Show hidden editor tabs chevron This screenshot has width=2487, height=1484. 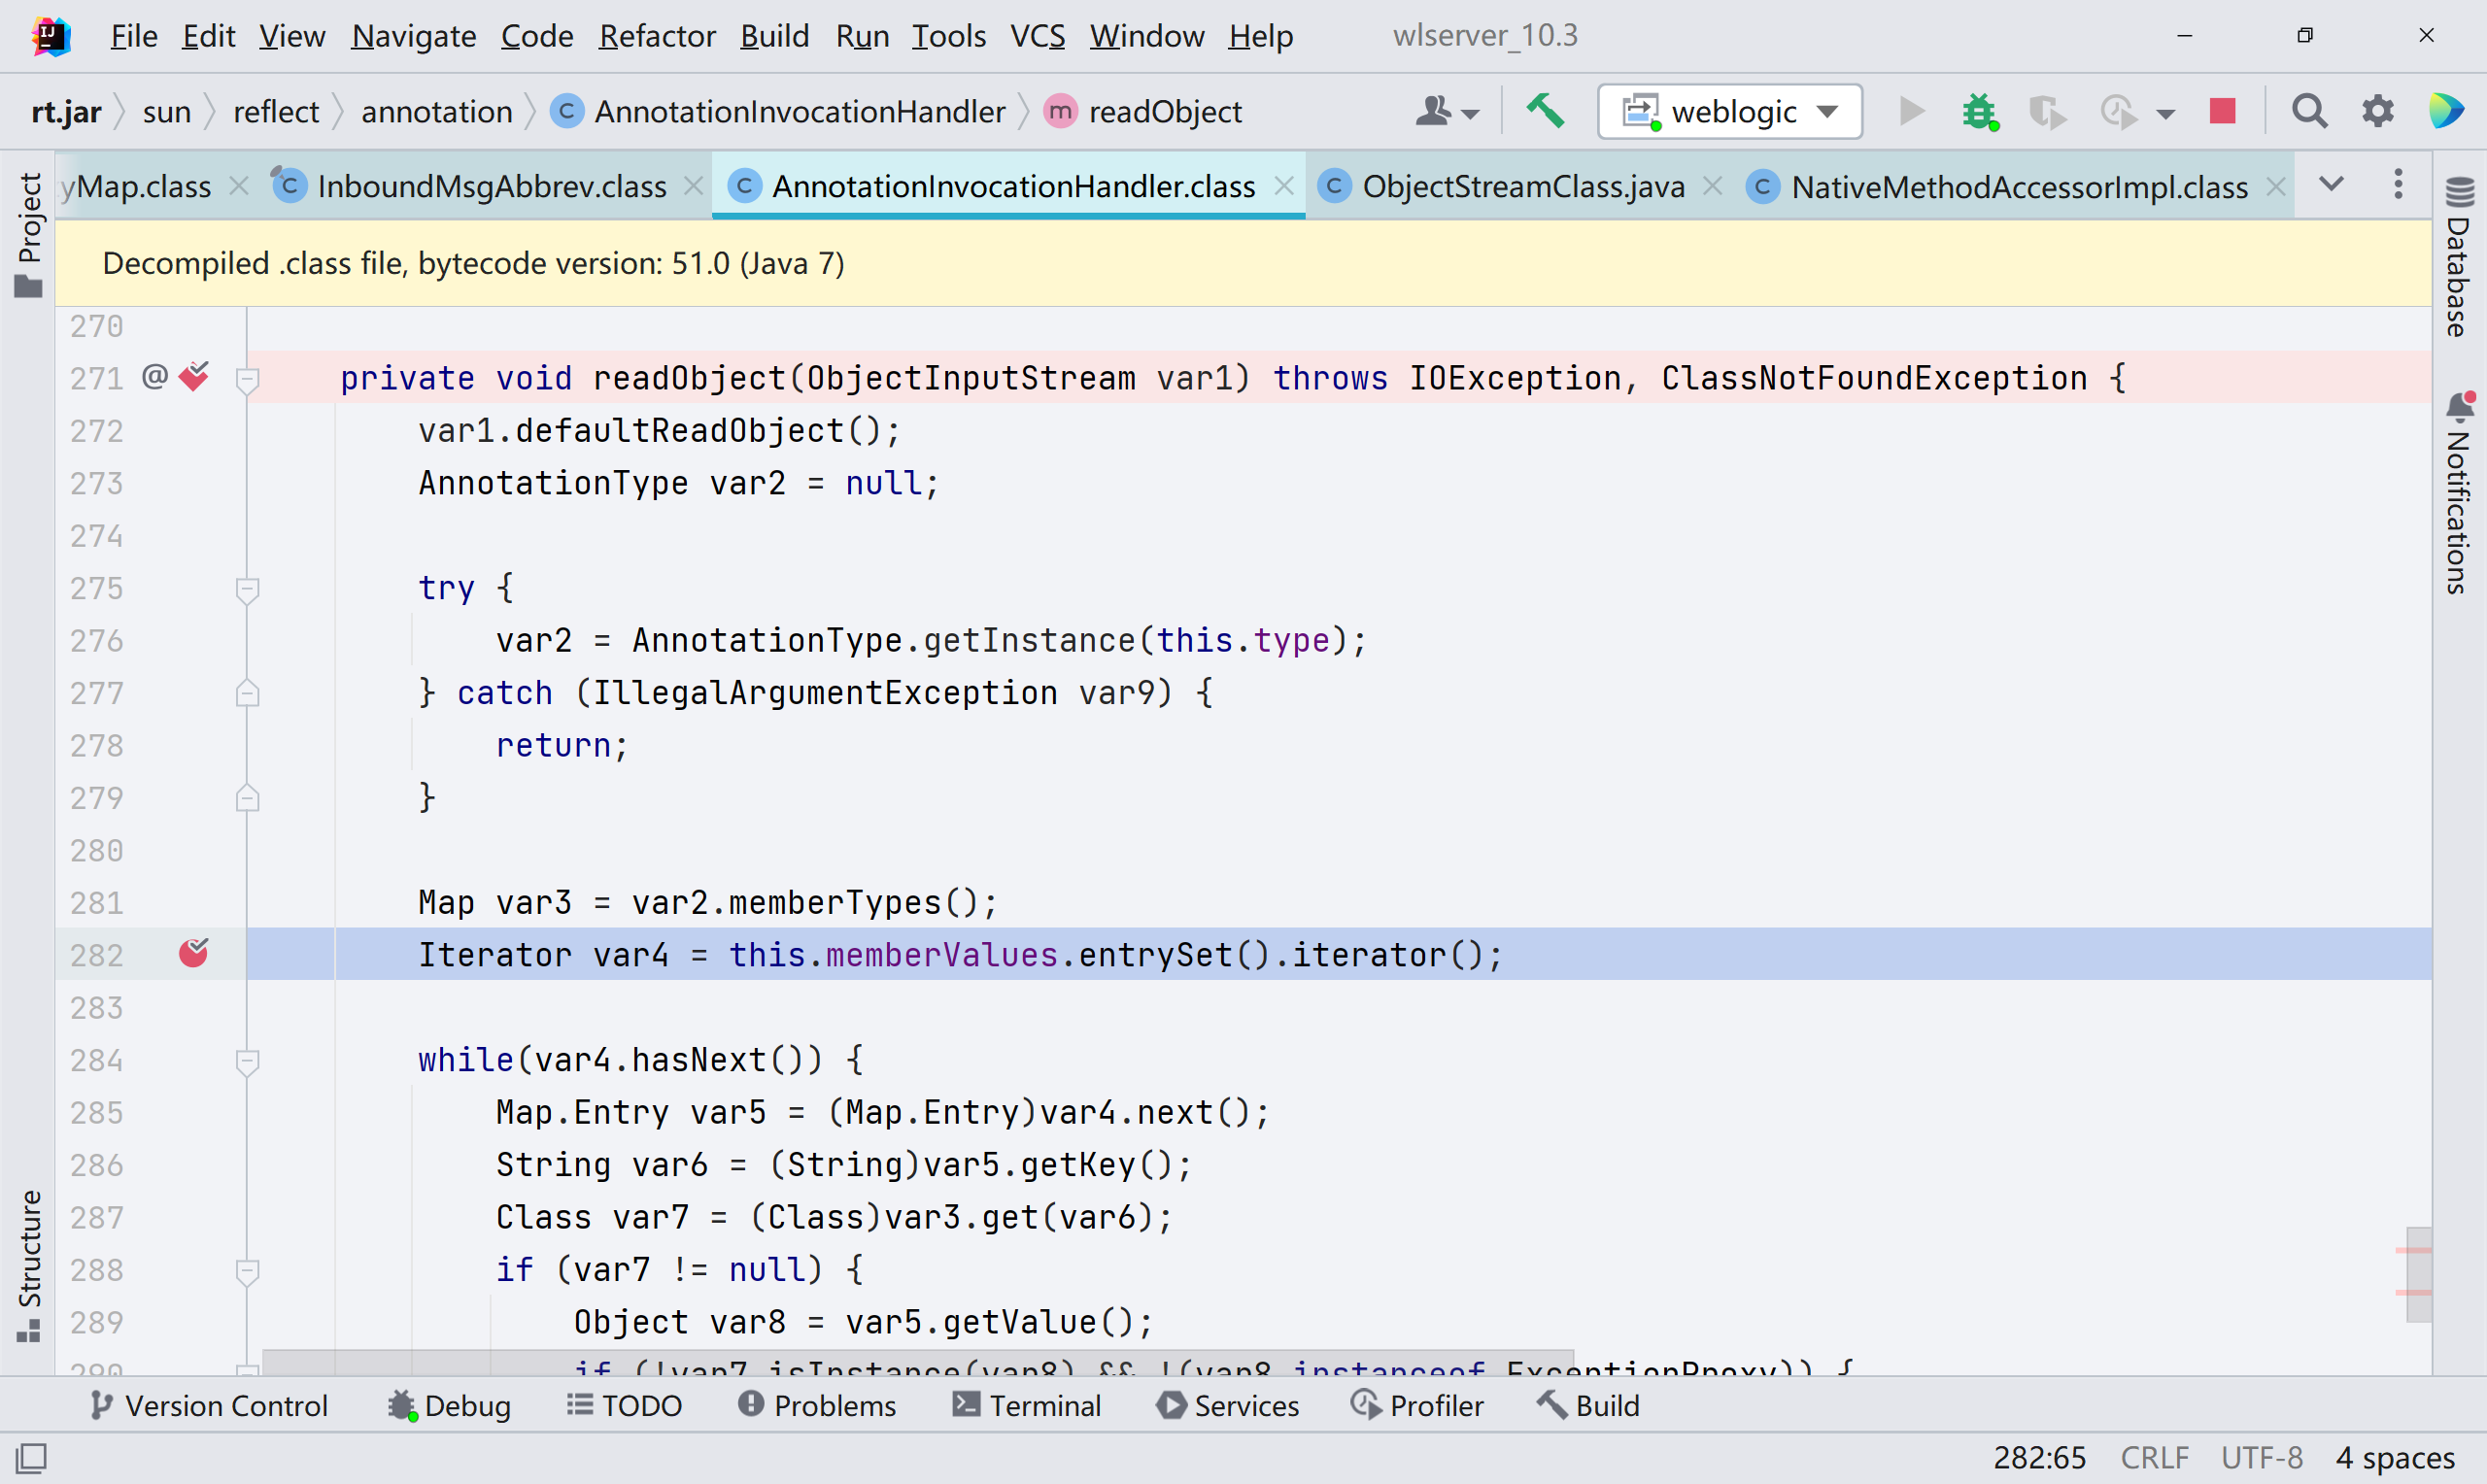pos(2331,185)
